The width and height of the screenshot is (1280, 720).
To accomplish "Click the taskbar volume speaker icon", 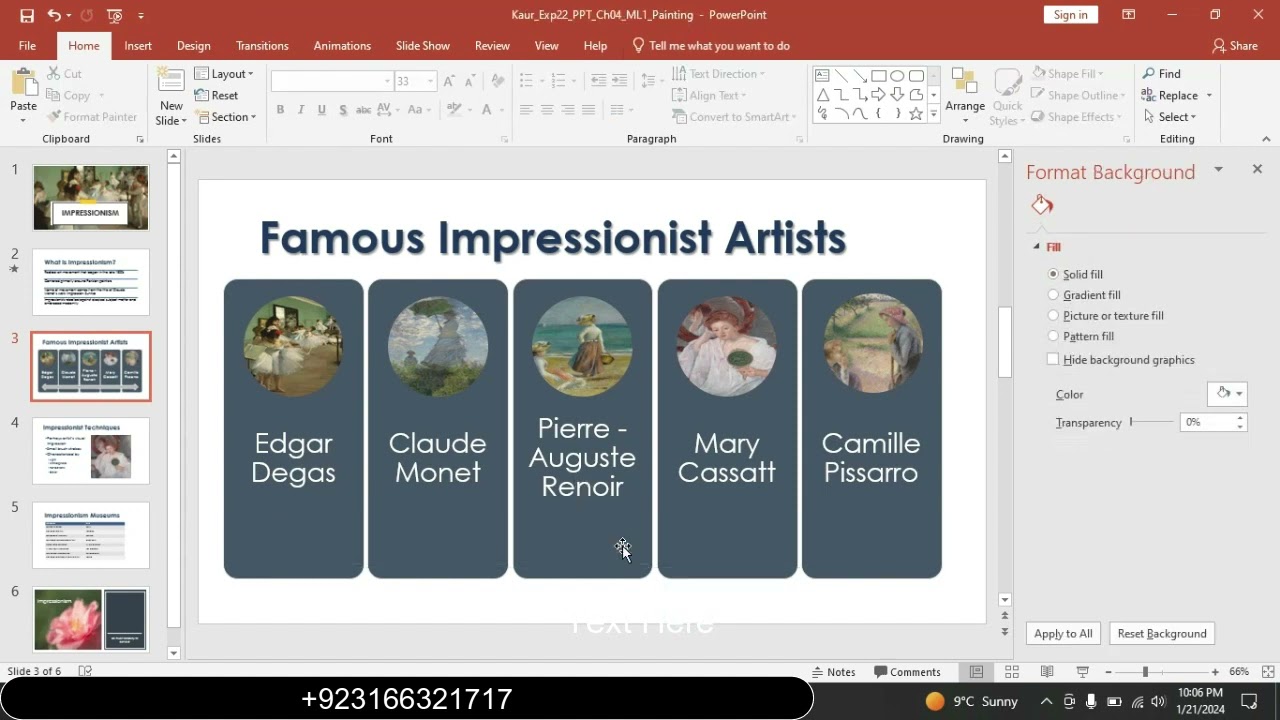I will [1158, 701].
